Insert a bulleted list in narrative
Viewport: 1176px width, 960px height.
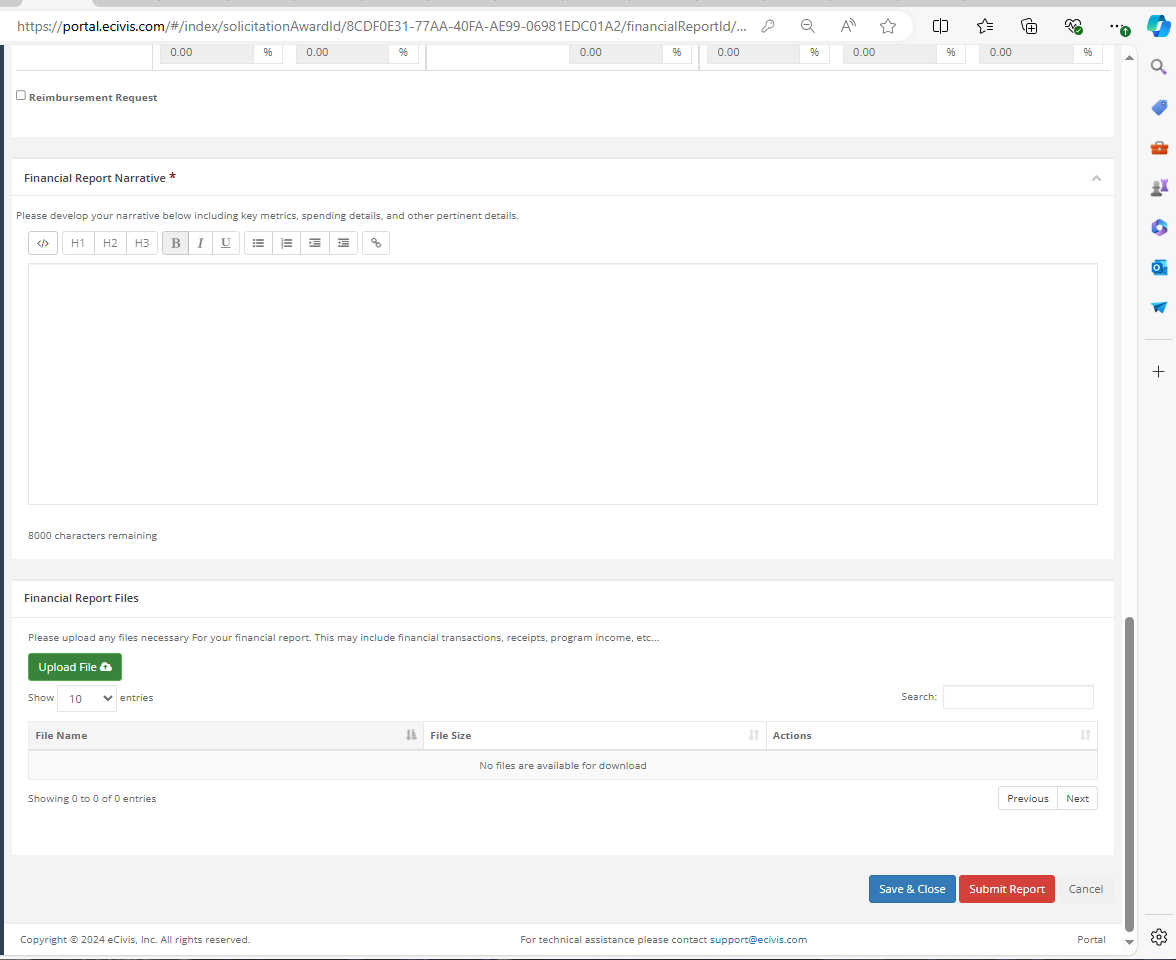pos(258,243)
